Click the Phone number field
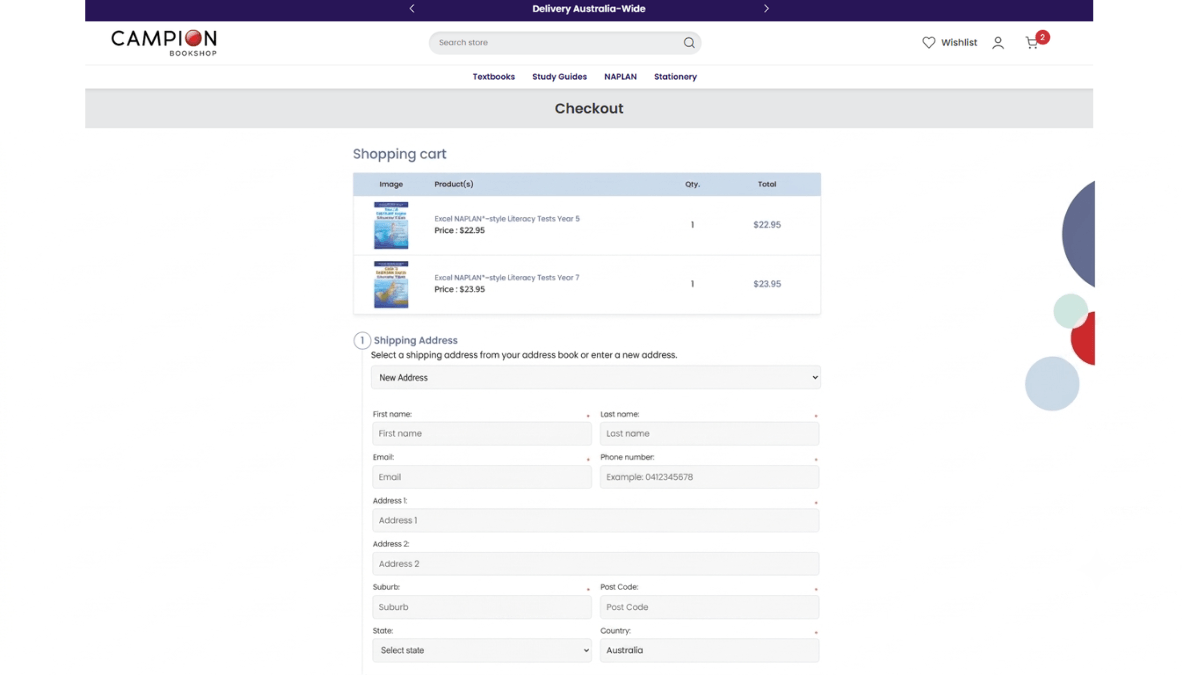Screen dimensions: 1200x675 [709, 477]
